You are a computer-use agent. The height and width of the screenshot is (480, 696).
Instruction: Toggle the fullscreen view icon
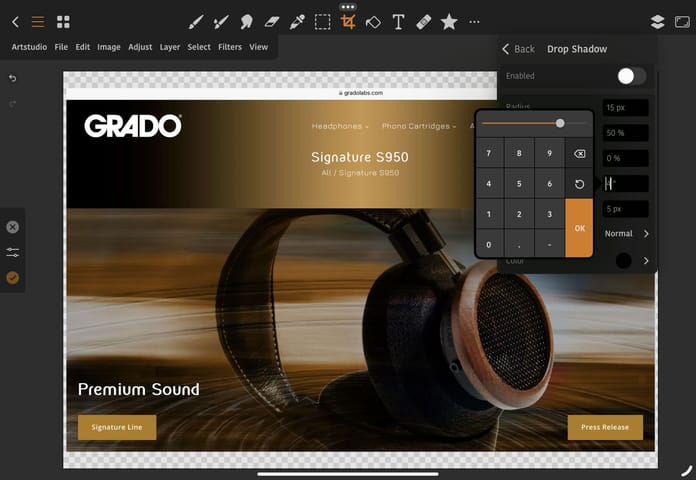(x=682, y=22)
